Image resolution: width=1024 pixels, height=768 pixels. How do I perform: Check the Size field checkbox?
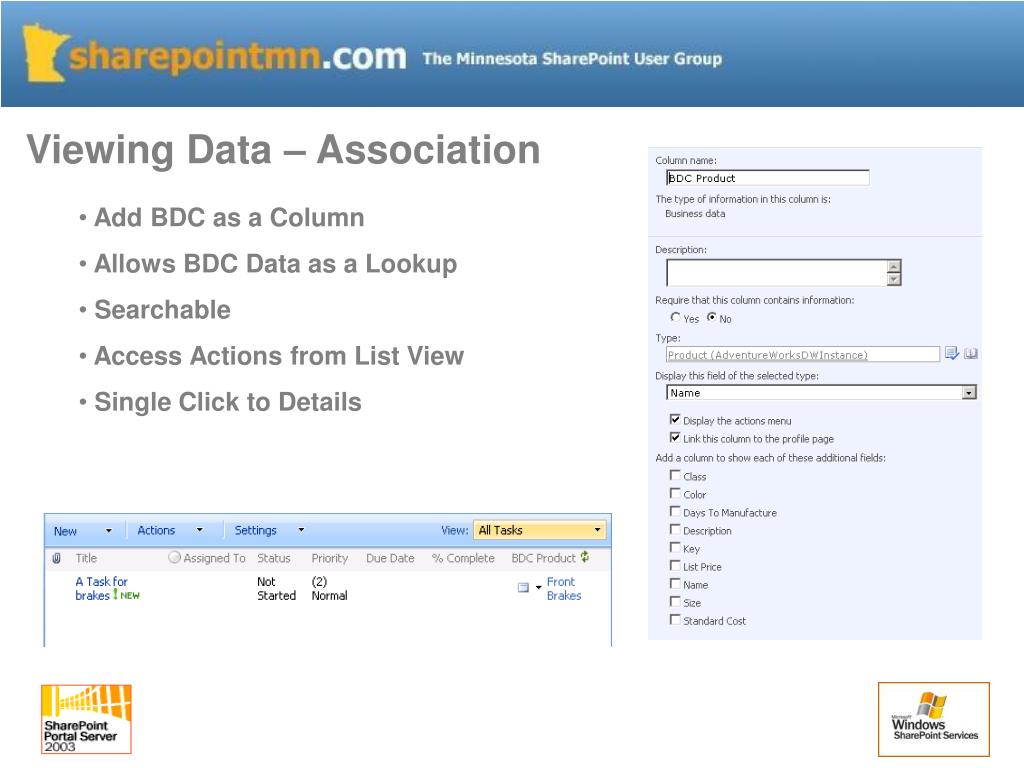675,601
